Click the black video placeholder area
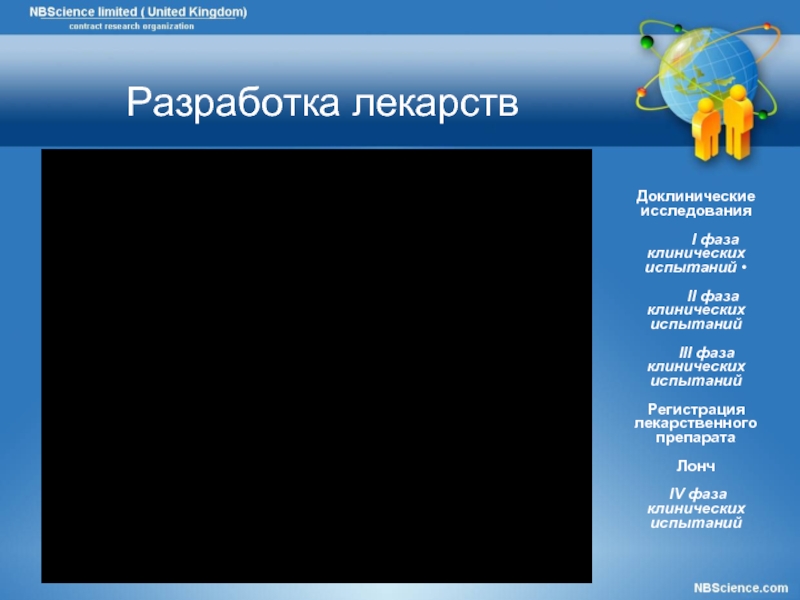This screenshot has width=800, height=600. (x=316, y=366)
